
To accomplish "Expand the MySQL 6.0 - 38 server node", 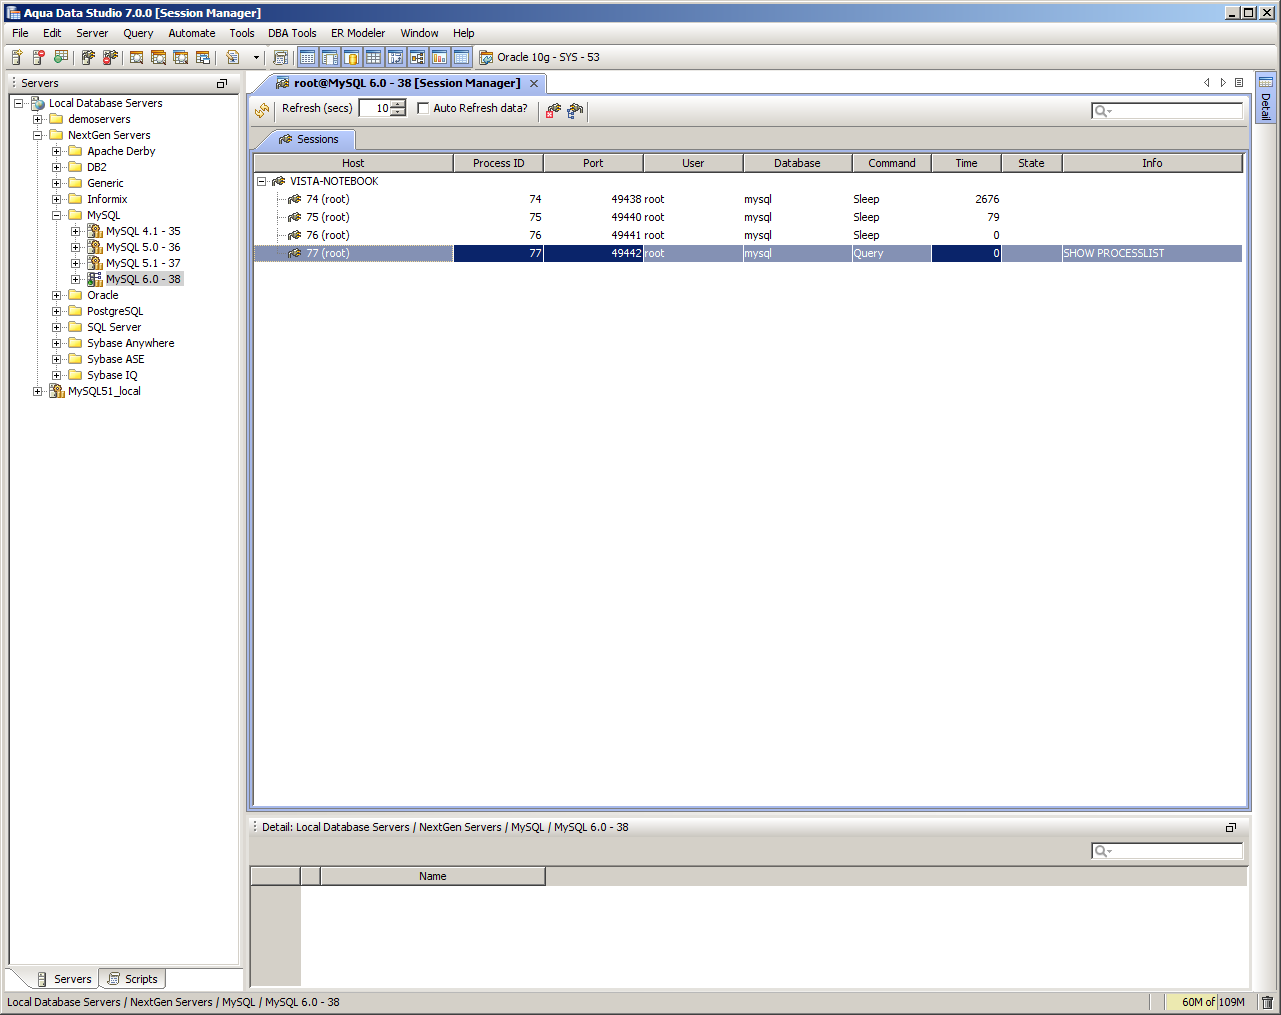I will point(75,279).
